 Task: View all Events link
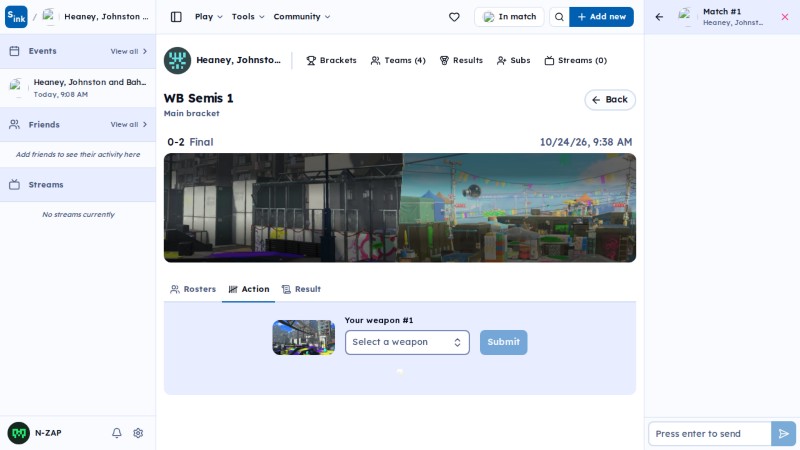pos(129,52)
